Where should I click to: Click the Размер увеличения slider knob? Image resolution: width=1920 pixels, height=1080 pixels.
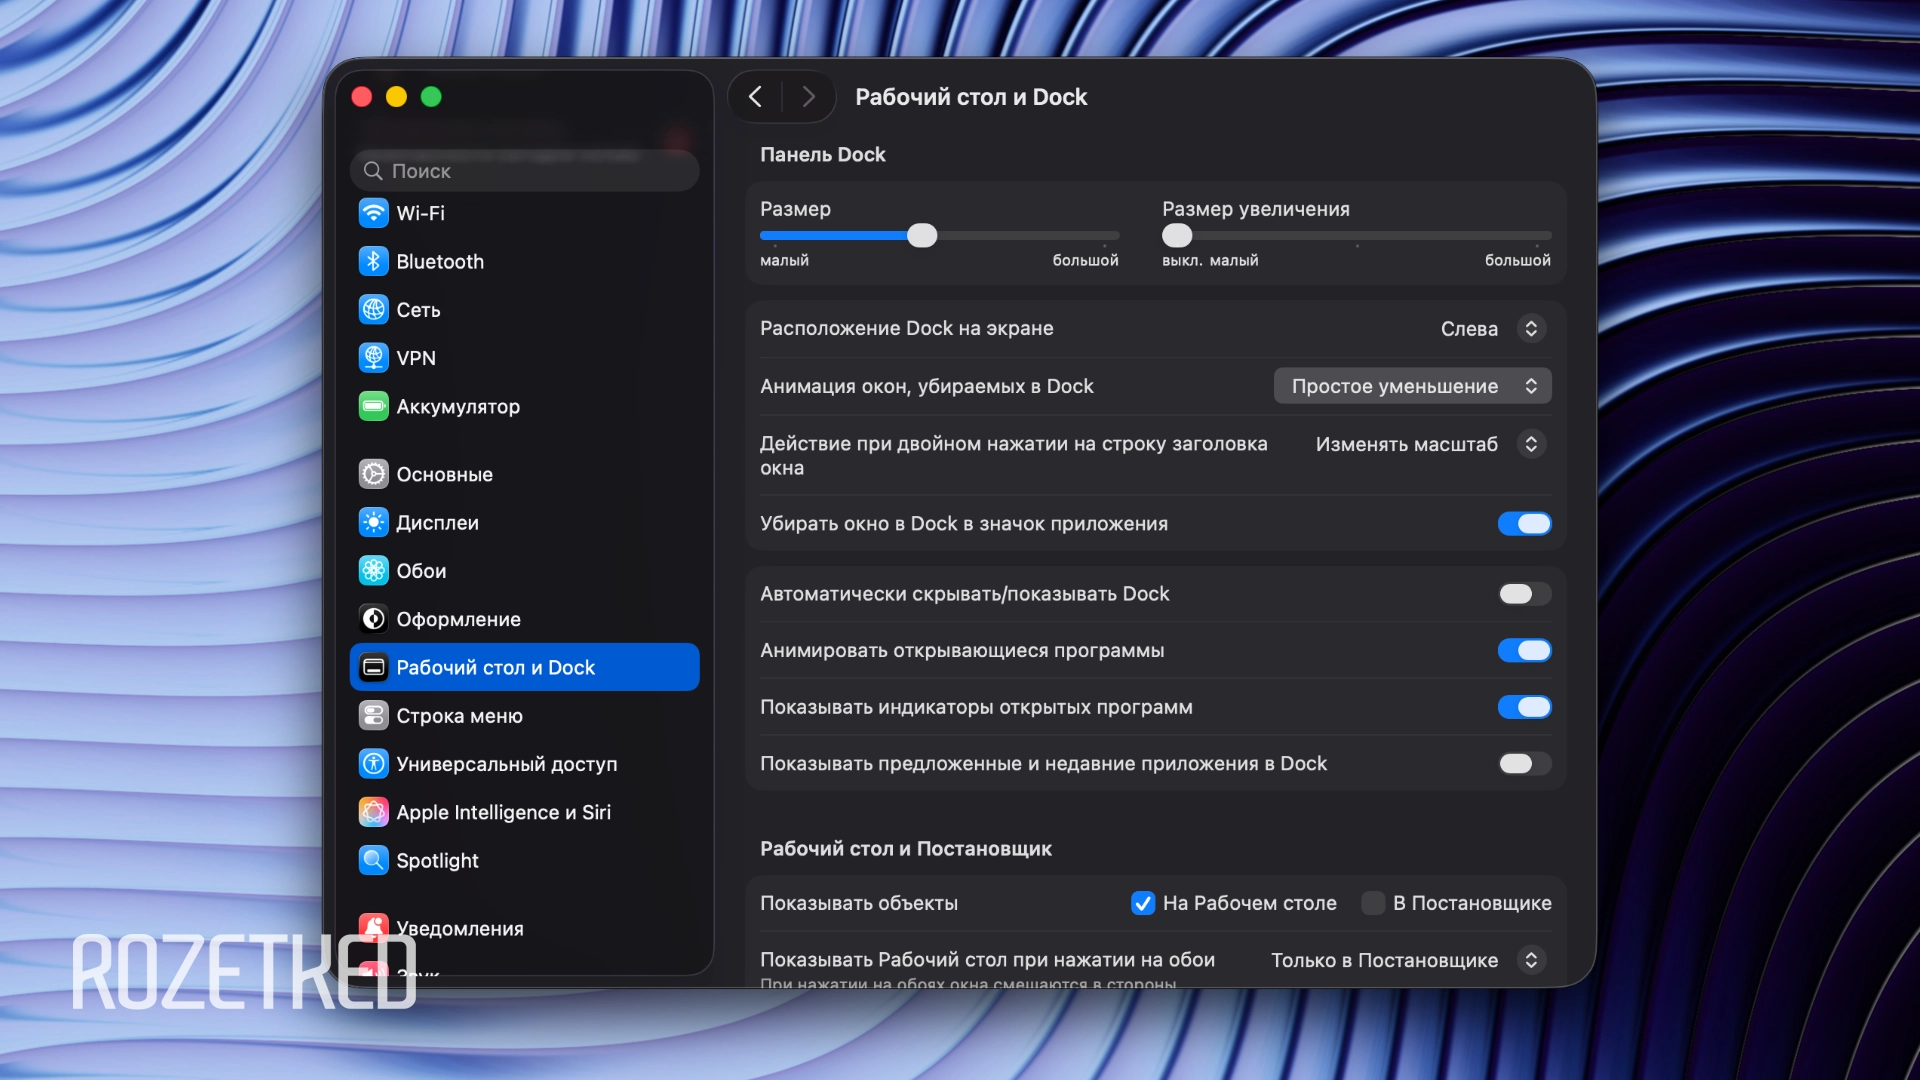[1177, 236]
